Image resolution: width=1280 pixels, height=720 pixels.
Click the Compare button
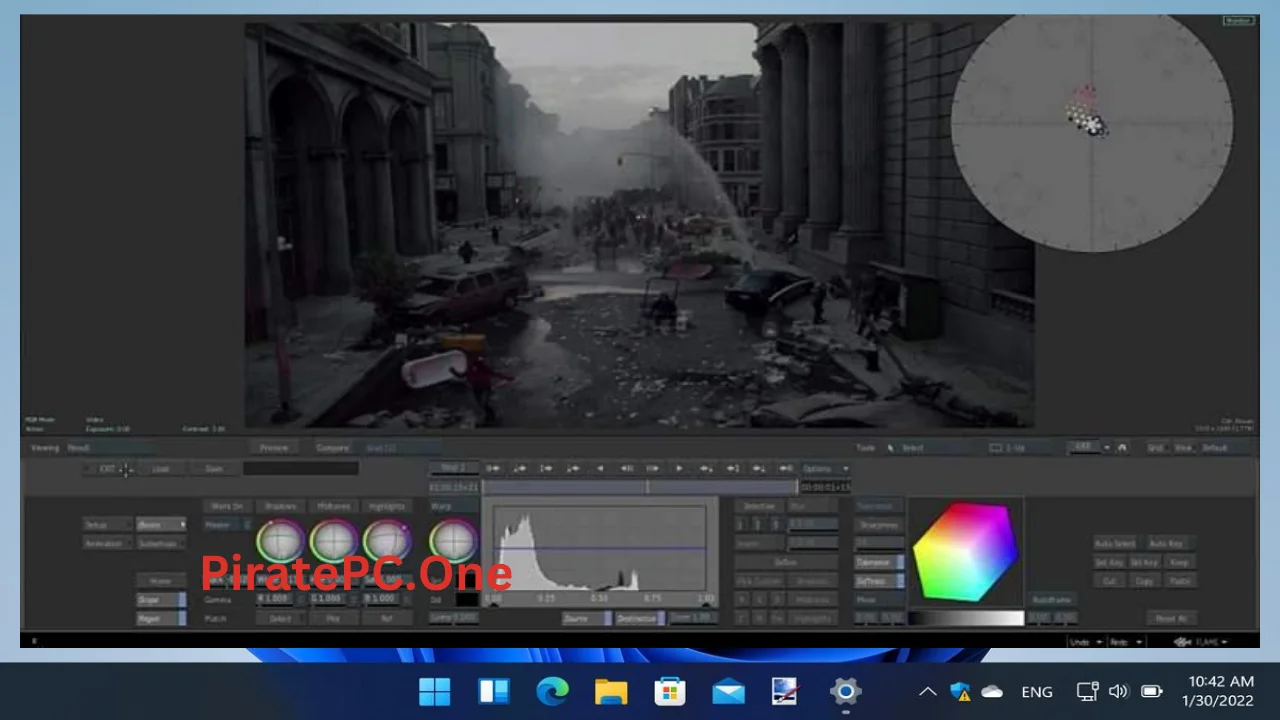[x=333, y=448]
